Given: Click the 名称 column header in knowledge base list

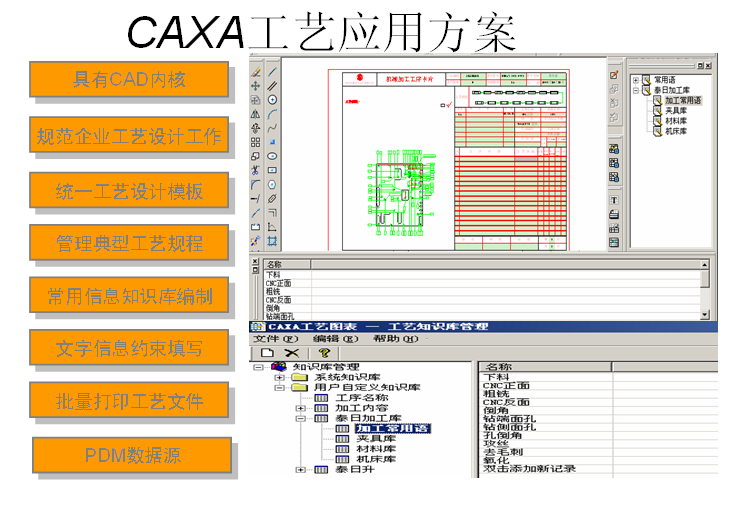Looking at the screenshot, I should 545,367.
